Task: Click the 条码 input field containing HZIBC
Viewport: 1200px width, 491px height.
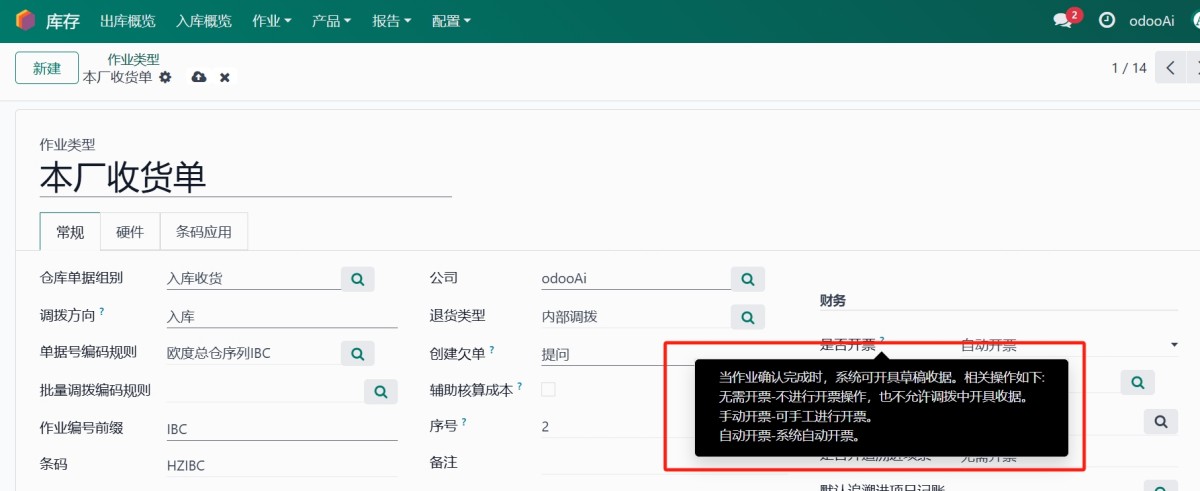Action: (x=280, y=465)
